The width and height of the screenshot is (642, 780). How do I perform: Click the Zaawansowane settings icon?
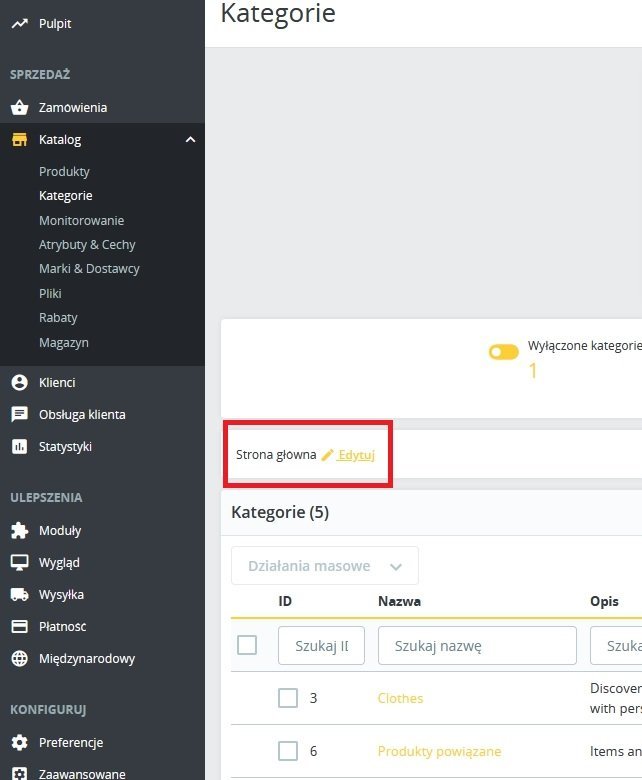click(x=19, y=774)
